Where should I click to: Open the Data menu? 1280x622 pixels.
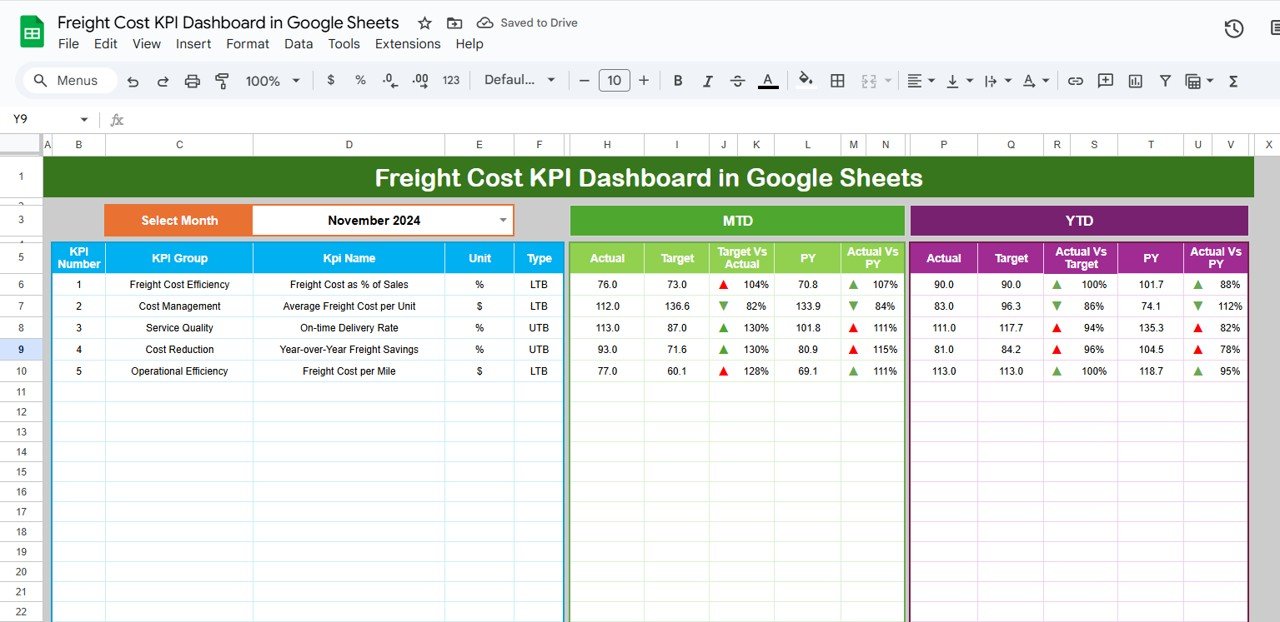pyautogui.click(x=298, y=44)
